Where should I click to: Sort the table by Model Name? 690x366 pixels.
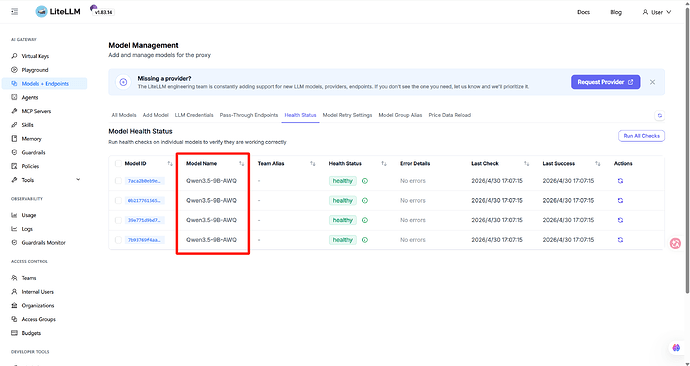[x=241, y=164]
